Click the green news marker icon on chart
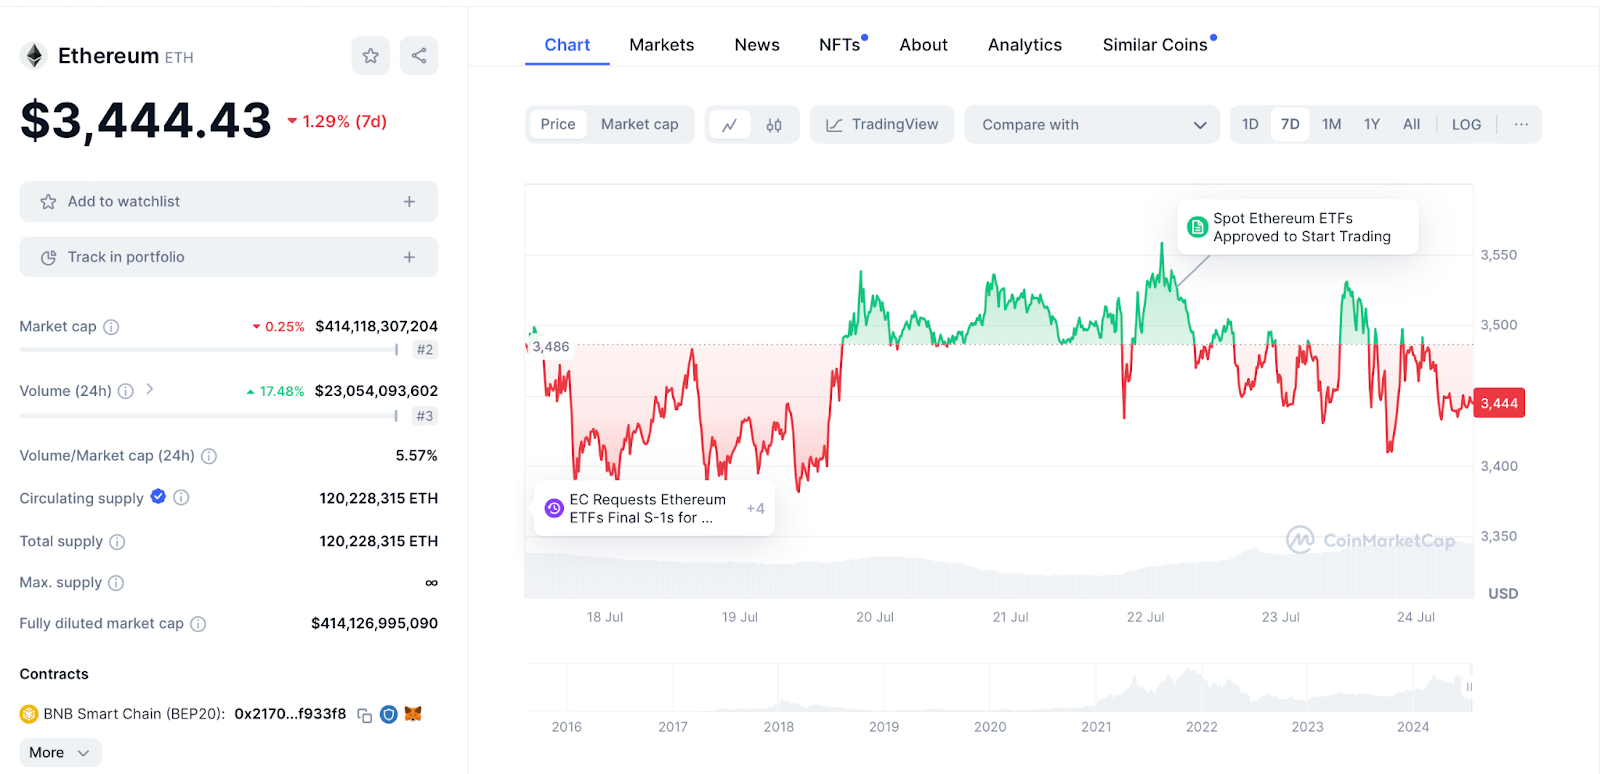Screen dimensions: 1600x774 tap(1197, 227)
